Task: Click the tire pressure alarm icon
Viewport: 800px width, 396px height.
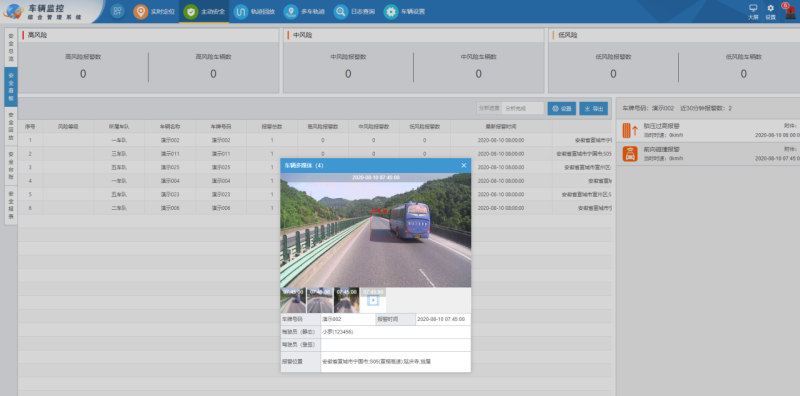Action: 630,131
